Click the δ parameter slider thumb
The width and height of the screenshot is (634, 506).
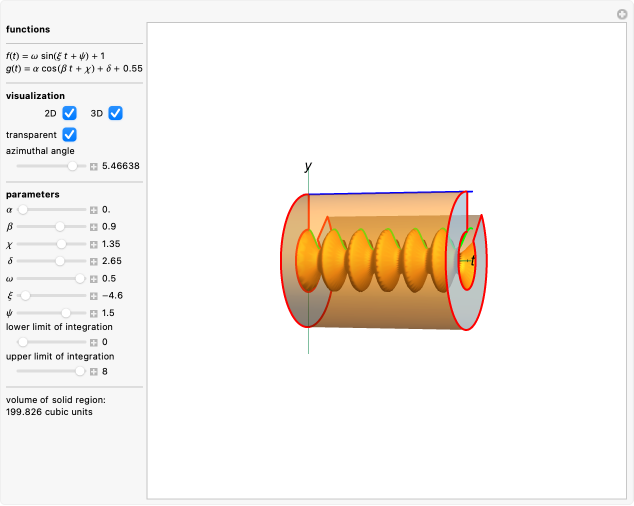(x=60, y=261)
